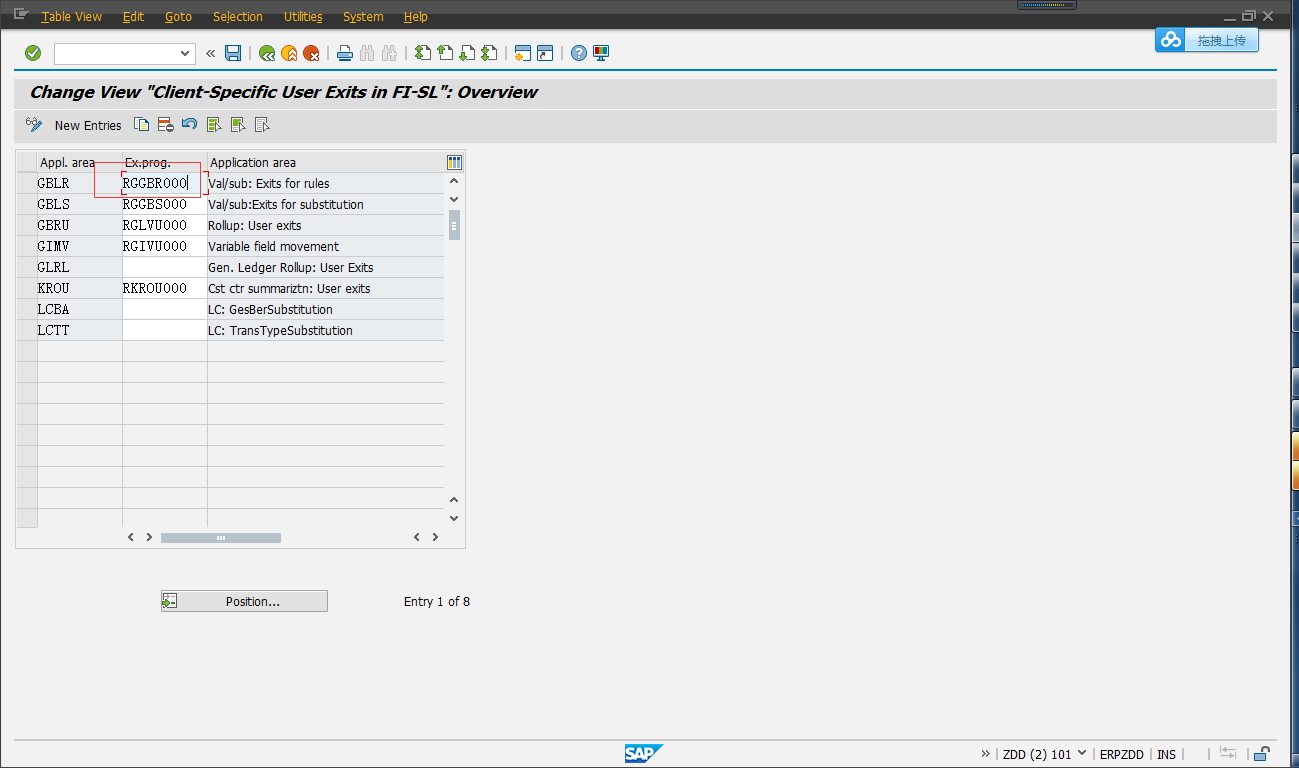1299x768 pixels.
Task: Click the Cancel red icon
Action: coord(311,53)
